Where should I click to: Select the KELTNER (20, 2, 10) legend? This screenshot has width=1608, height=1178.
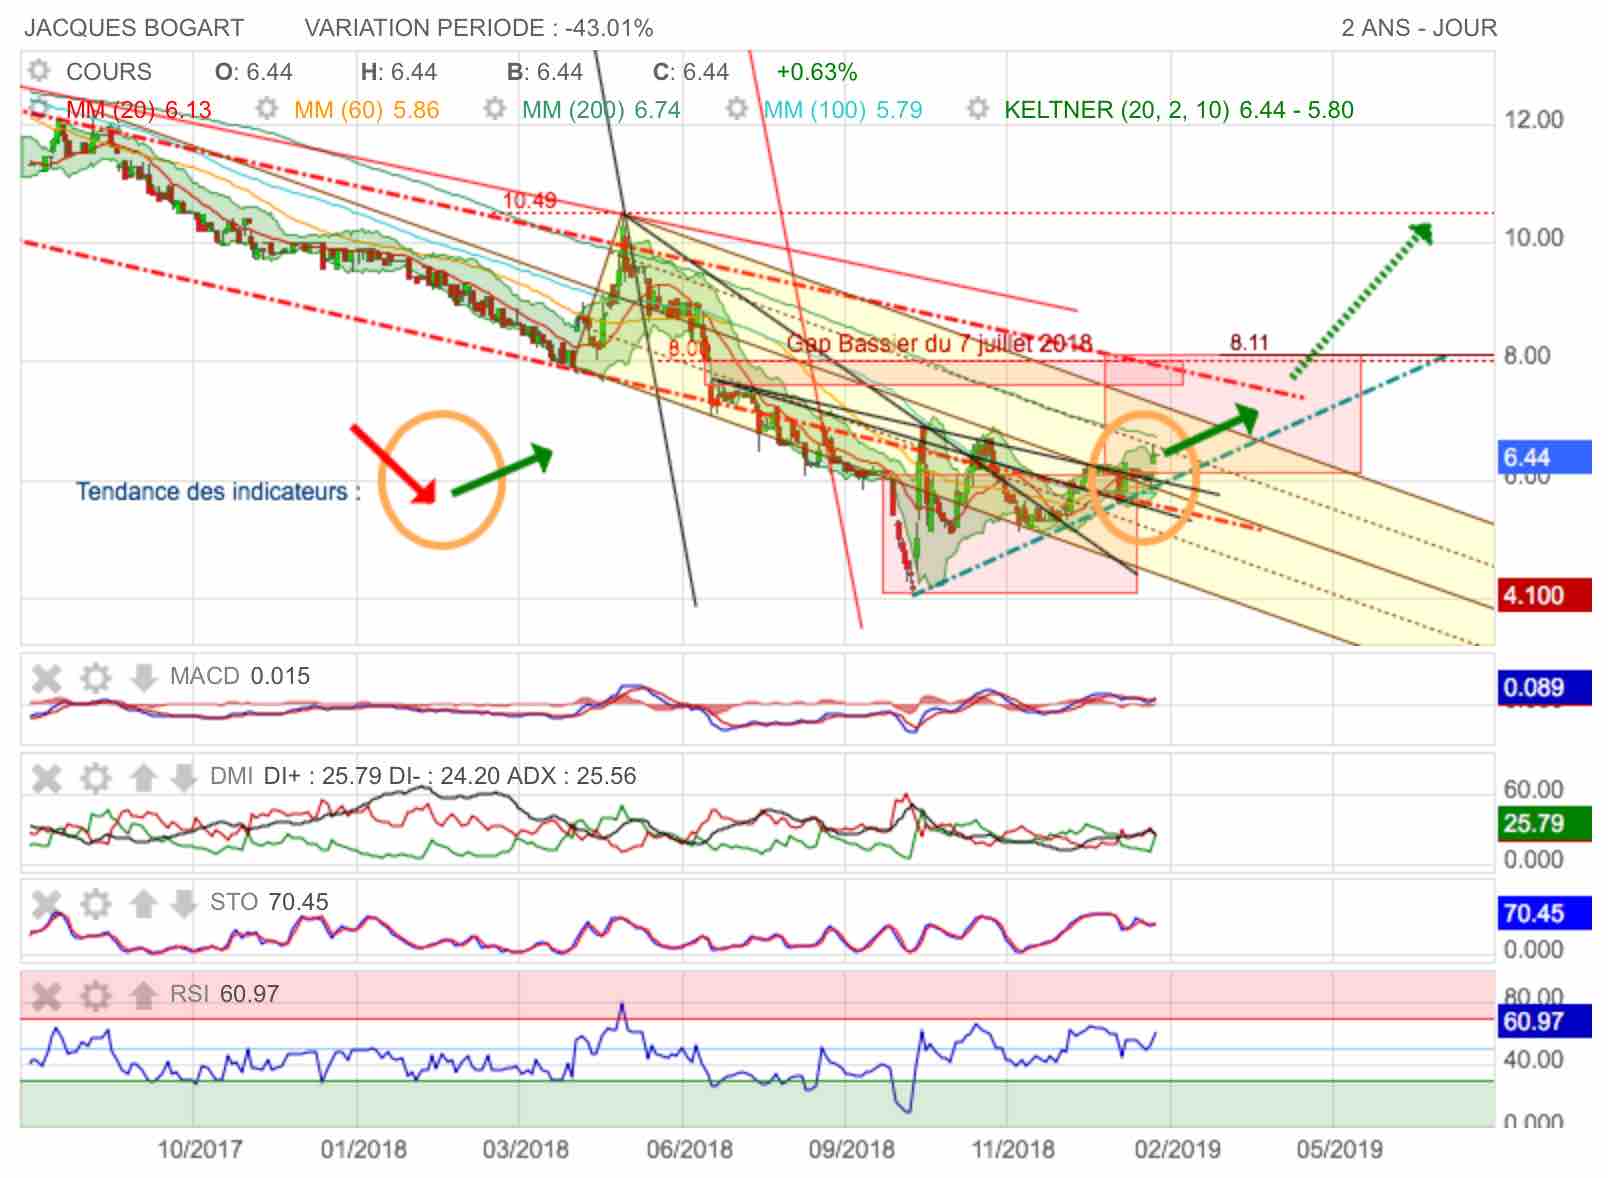(x=1179, y=109)
